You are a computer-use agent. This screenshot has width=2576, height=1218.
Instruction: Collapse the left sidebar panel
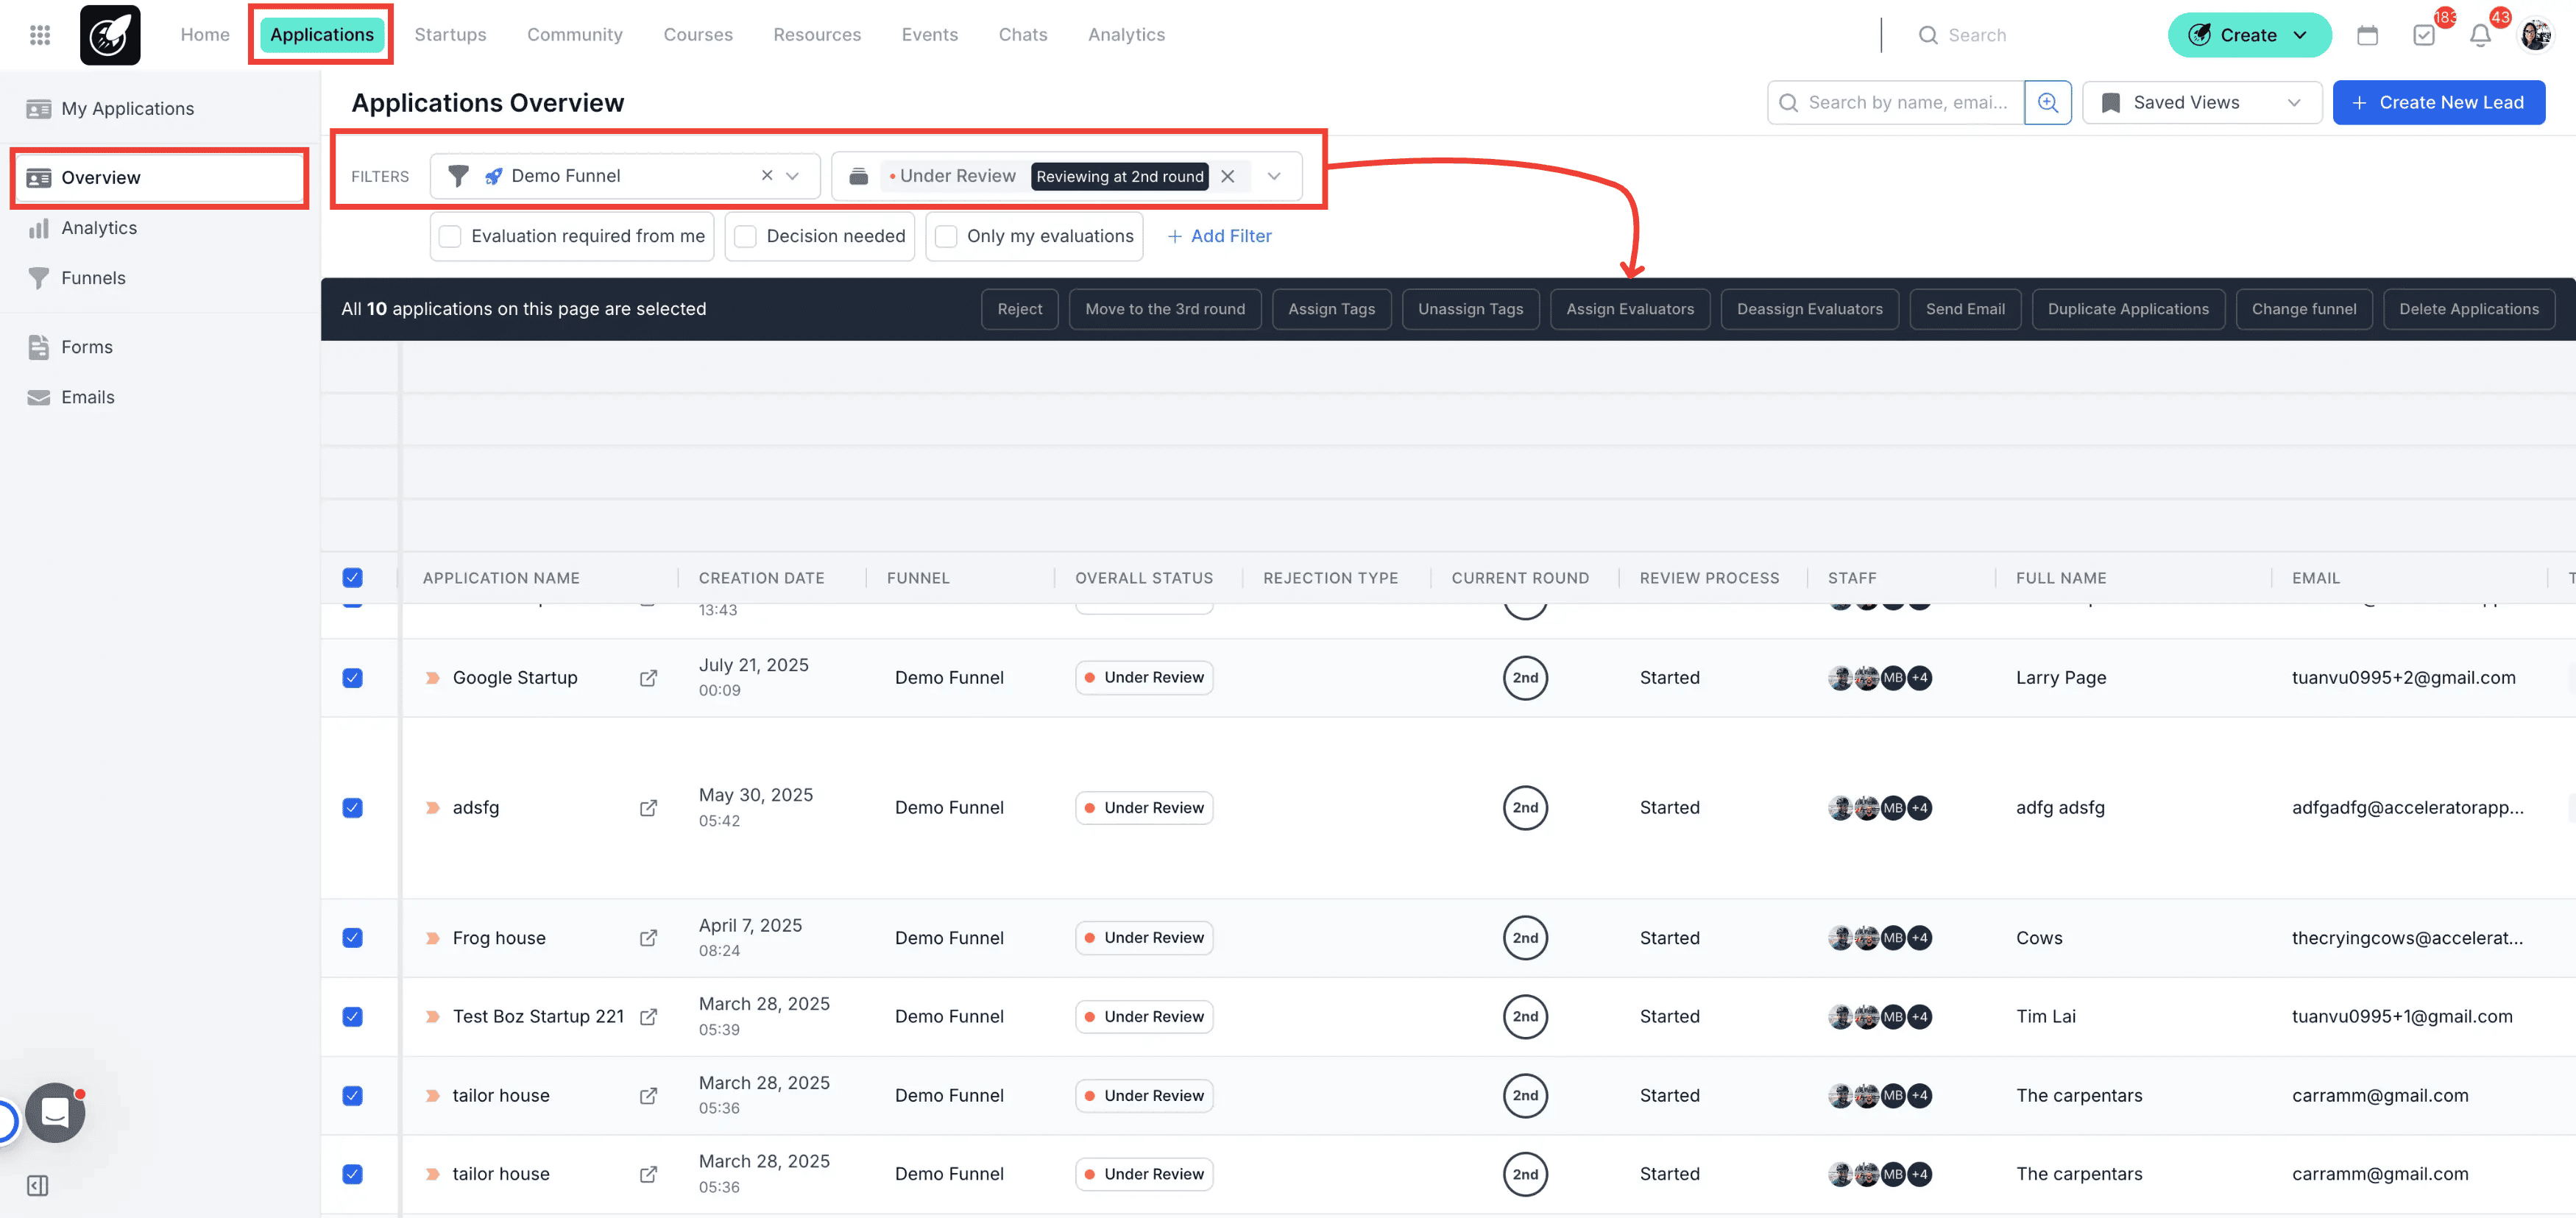point(38,1185)
